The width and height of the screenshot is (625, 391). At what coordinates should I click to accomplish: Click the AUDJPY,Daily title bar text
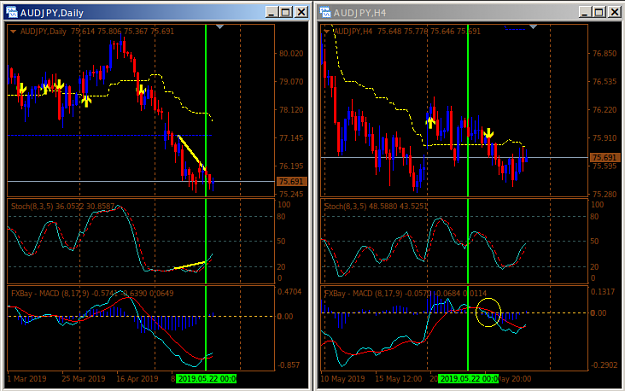52,13
